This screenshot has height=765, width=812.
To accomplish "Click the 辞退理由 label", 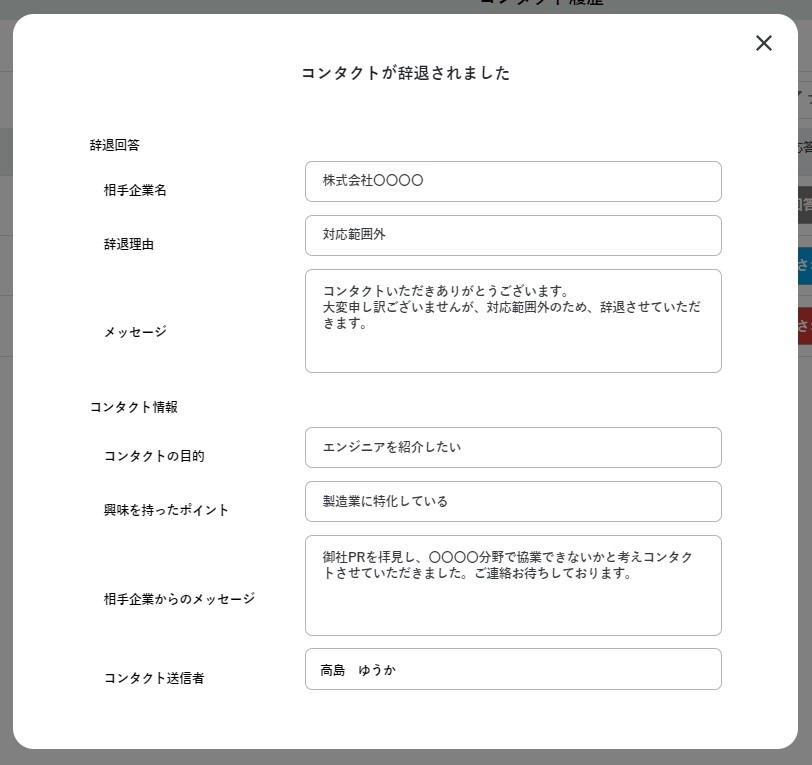I will (x=129, y=244).
